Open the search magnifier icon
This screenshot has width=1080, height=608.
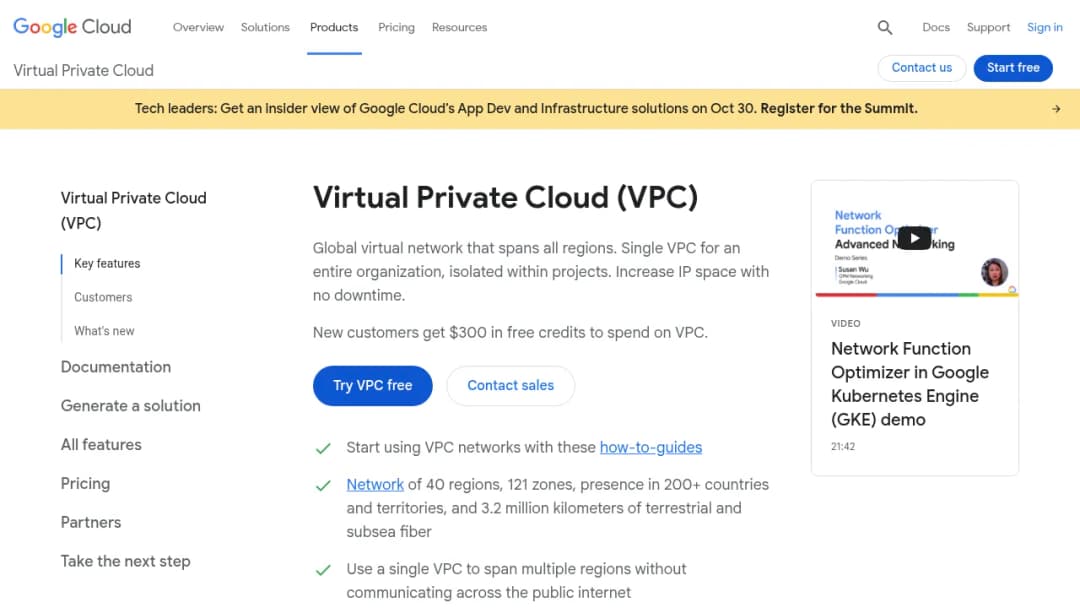885,28
